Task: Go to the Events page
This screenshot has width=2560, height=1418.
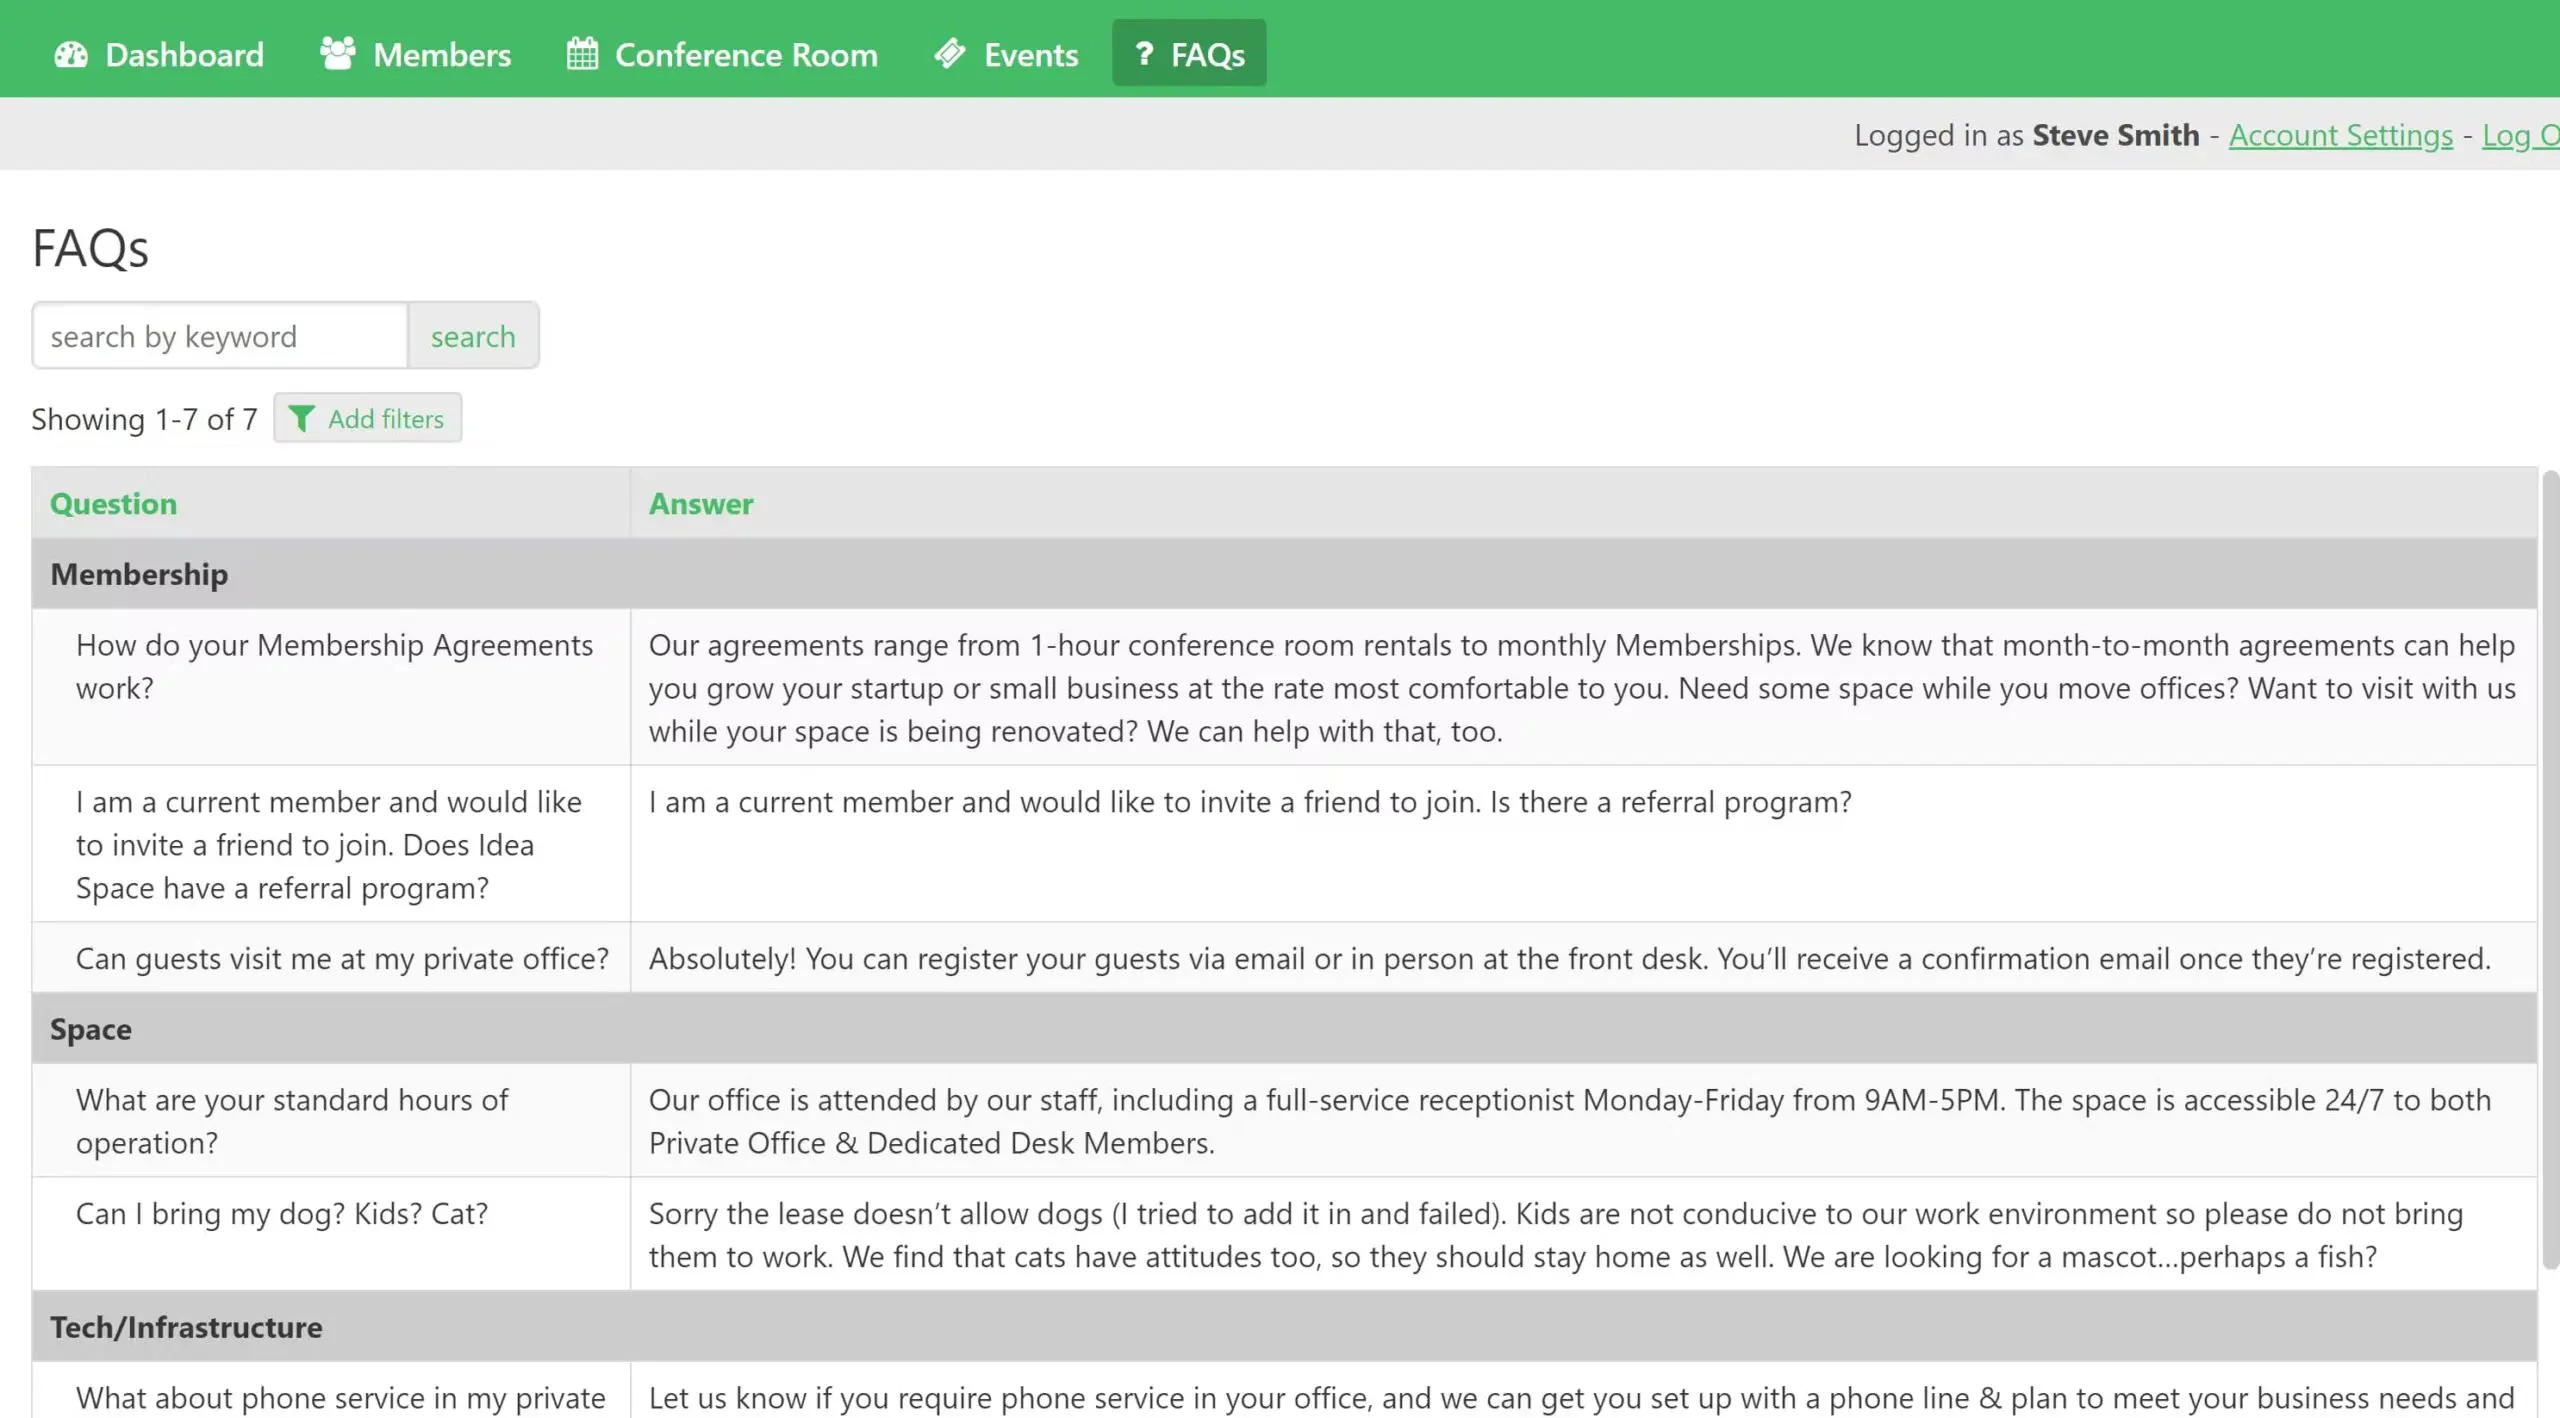Action: [x=1030, y=54]
